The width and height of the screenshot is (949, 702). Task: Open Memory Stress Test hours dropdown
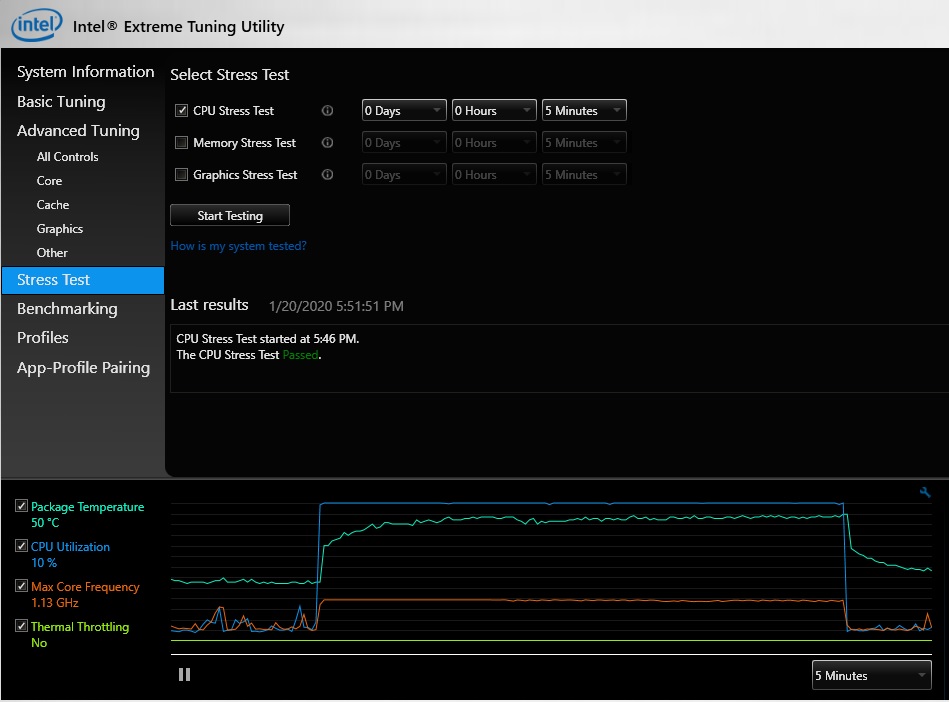pos(494,143)
